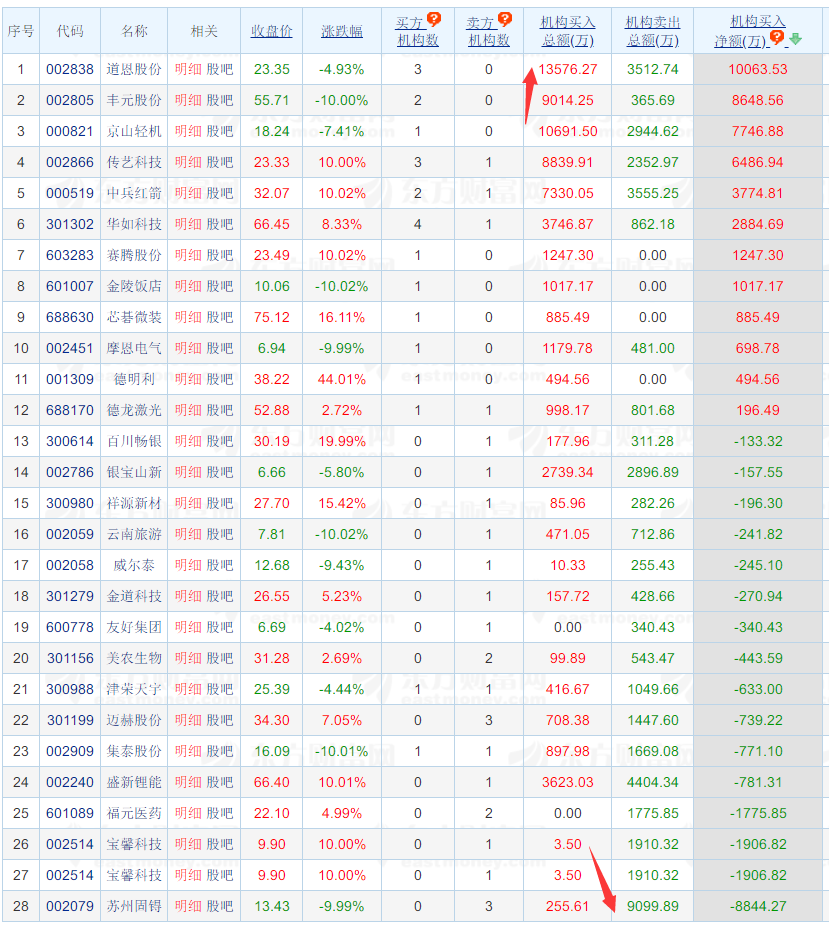
Task: Open the 摩恩电气 stock name link
Action: tap(134, 348)
